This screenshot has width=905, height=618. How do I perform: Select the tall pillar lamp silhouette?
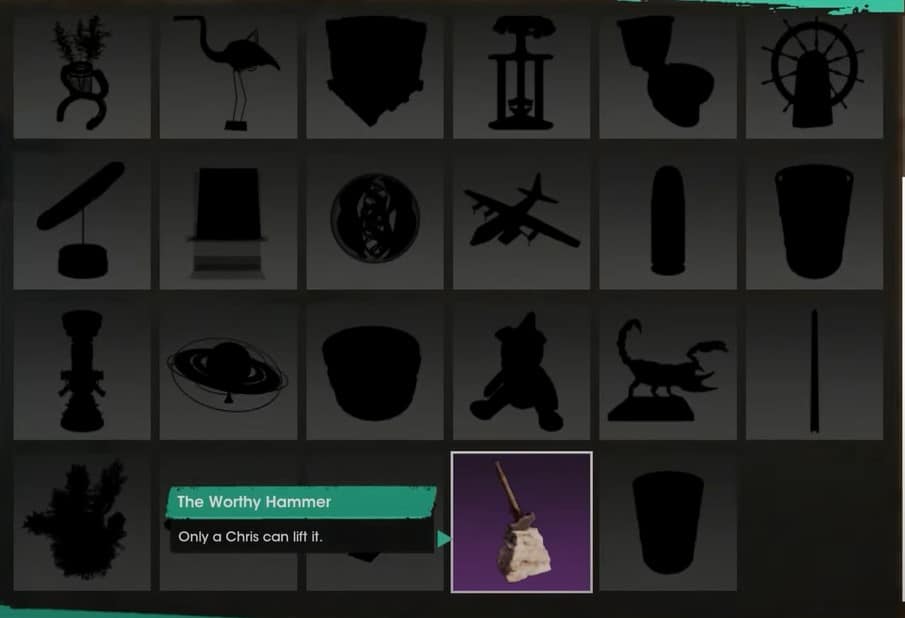coord(82,372)
